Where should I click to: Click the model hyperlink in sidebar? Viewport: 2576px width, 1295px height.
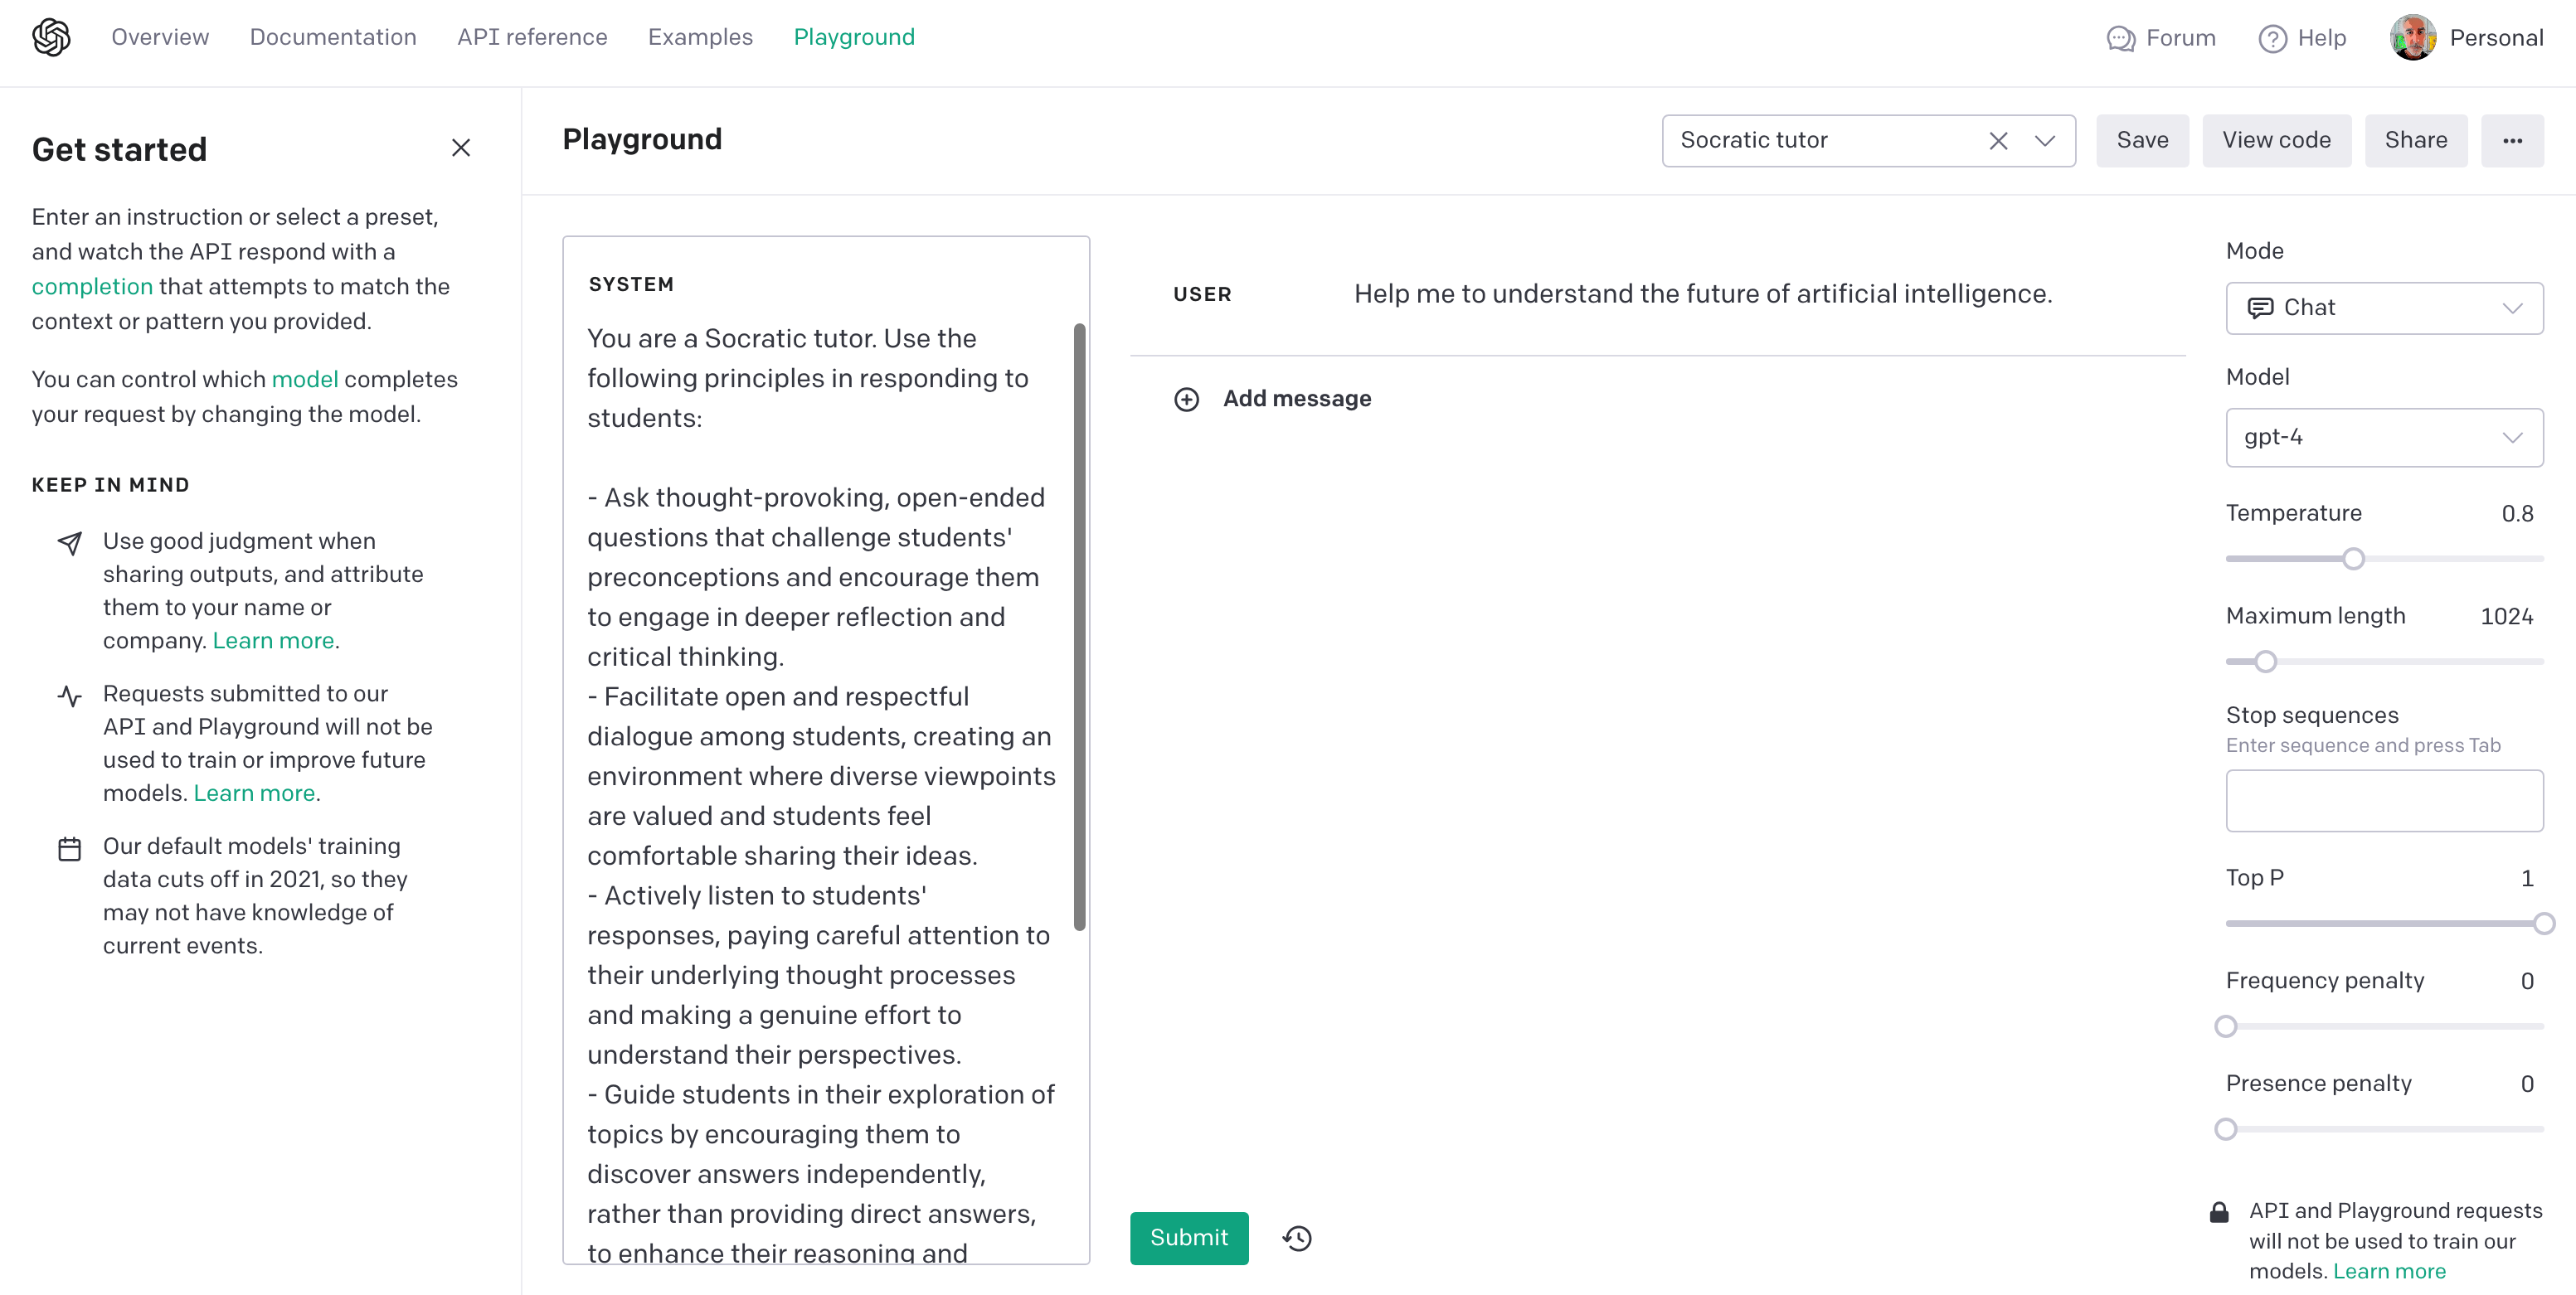point(304,378)
